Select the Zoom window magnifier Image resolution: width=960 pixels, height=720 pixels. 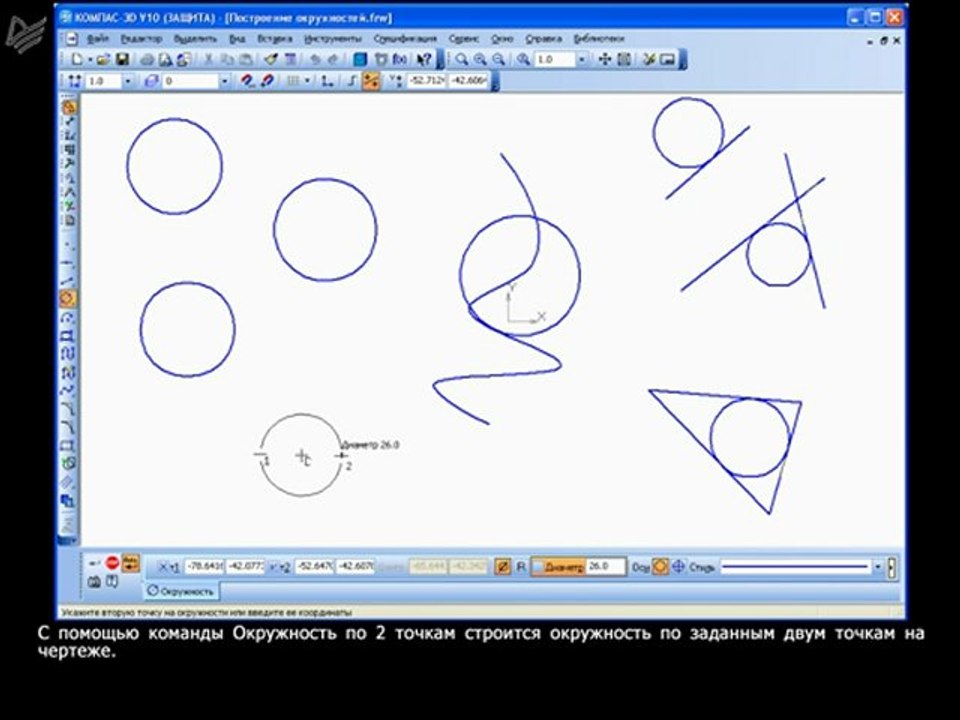pos(462,59)
